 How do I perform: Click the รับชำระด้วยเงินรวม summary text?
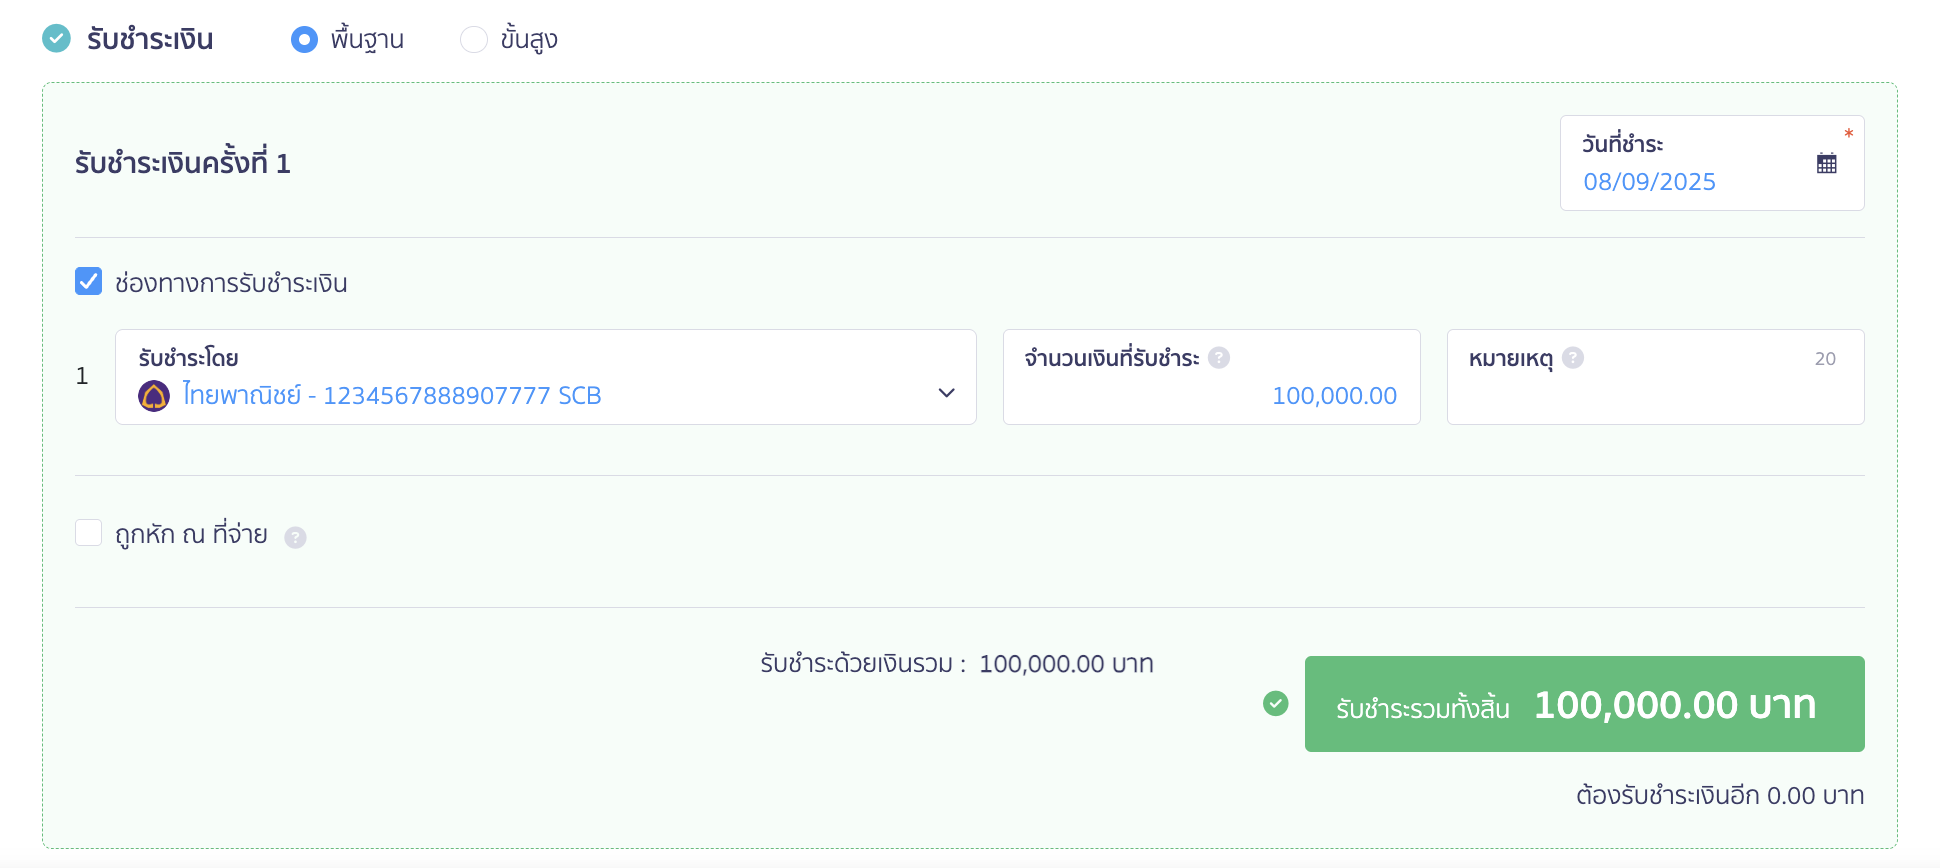956,664
